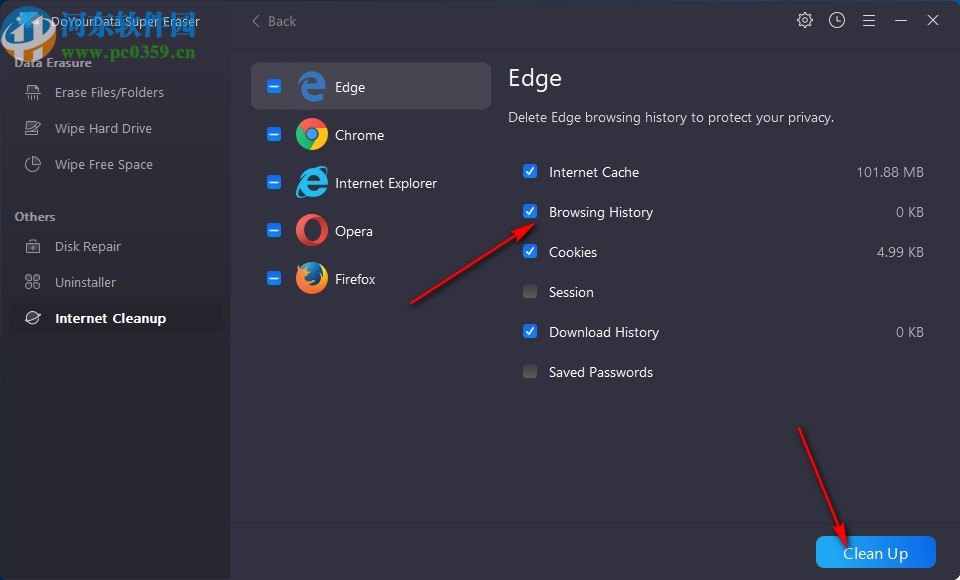Open the hamburger menu

[868, 20]
